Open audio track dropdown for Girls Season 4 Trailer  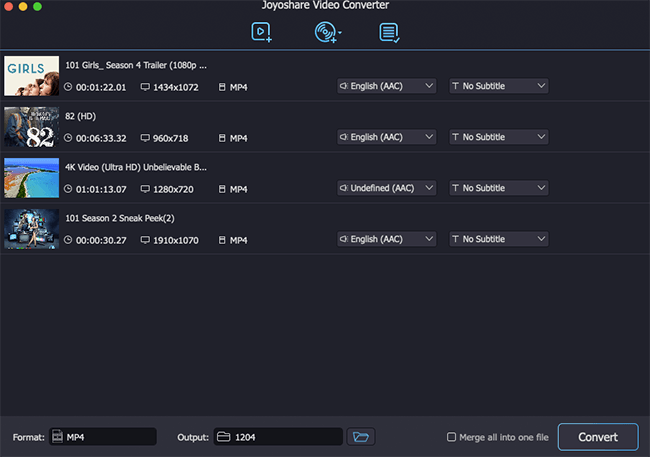[386, 86]
